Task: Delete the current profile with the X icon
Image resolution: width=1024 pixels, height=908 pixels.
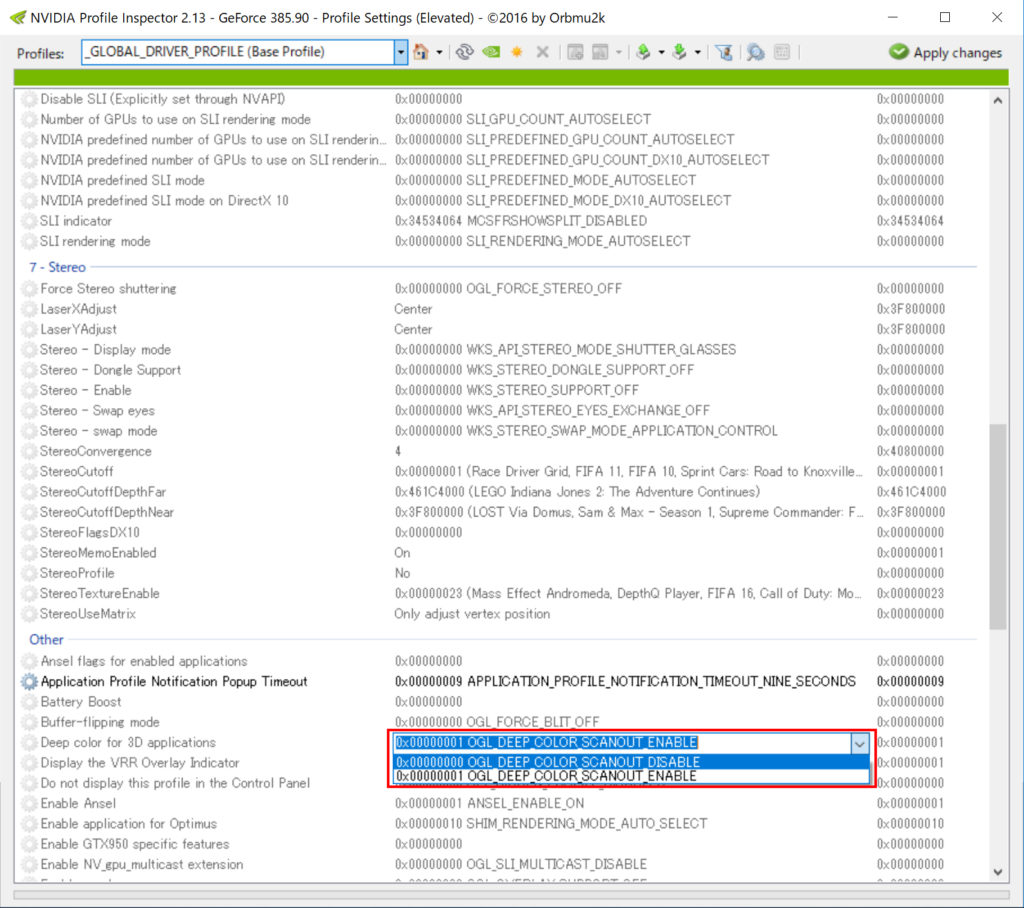Action: point(542,52)
